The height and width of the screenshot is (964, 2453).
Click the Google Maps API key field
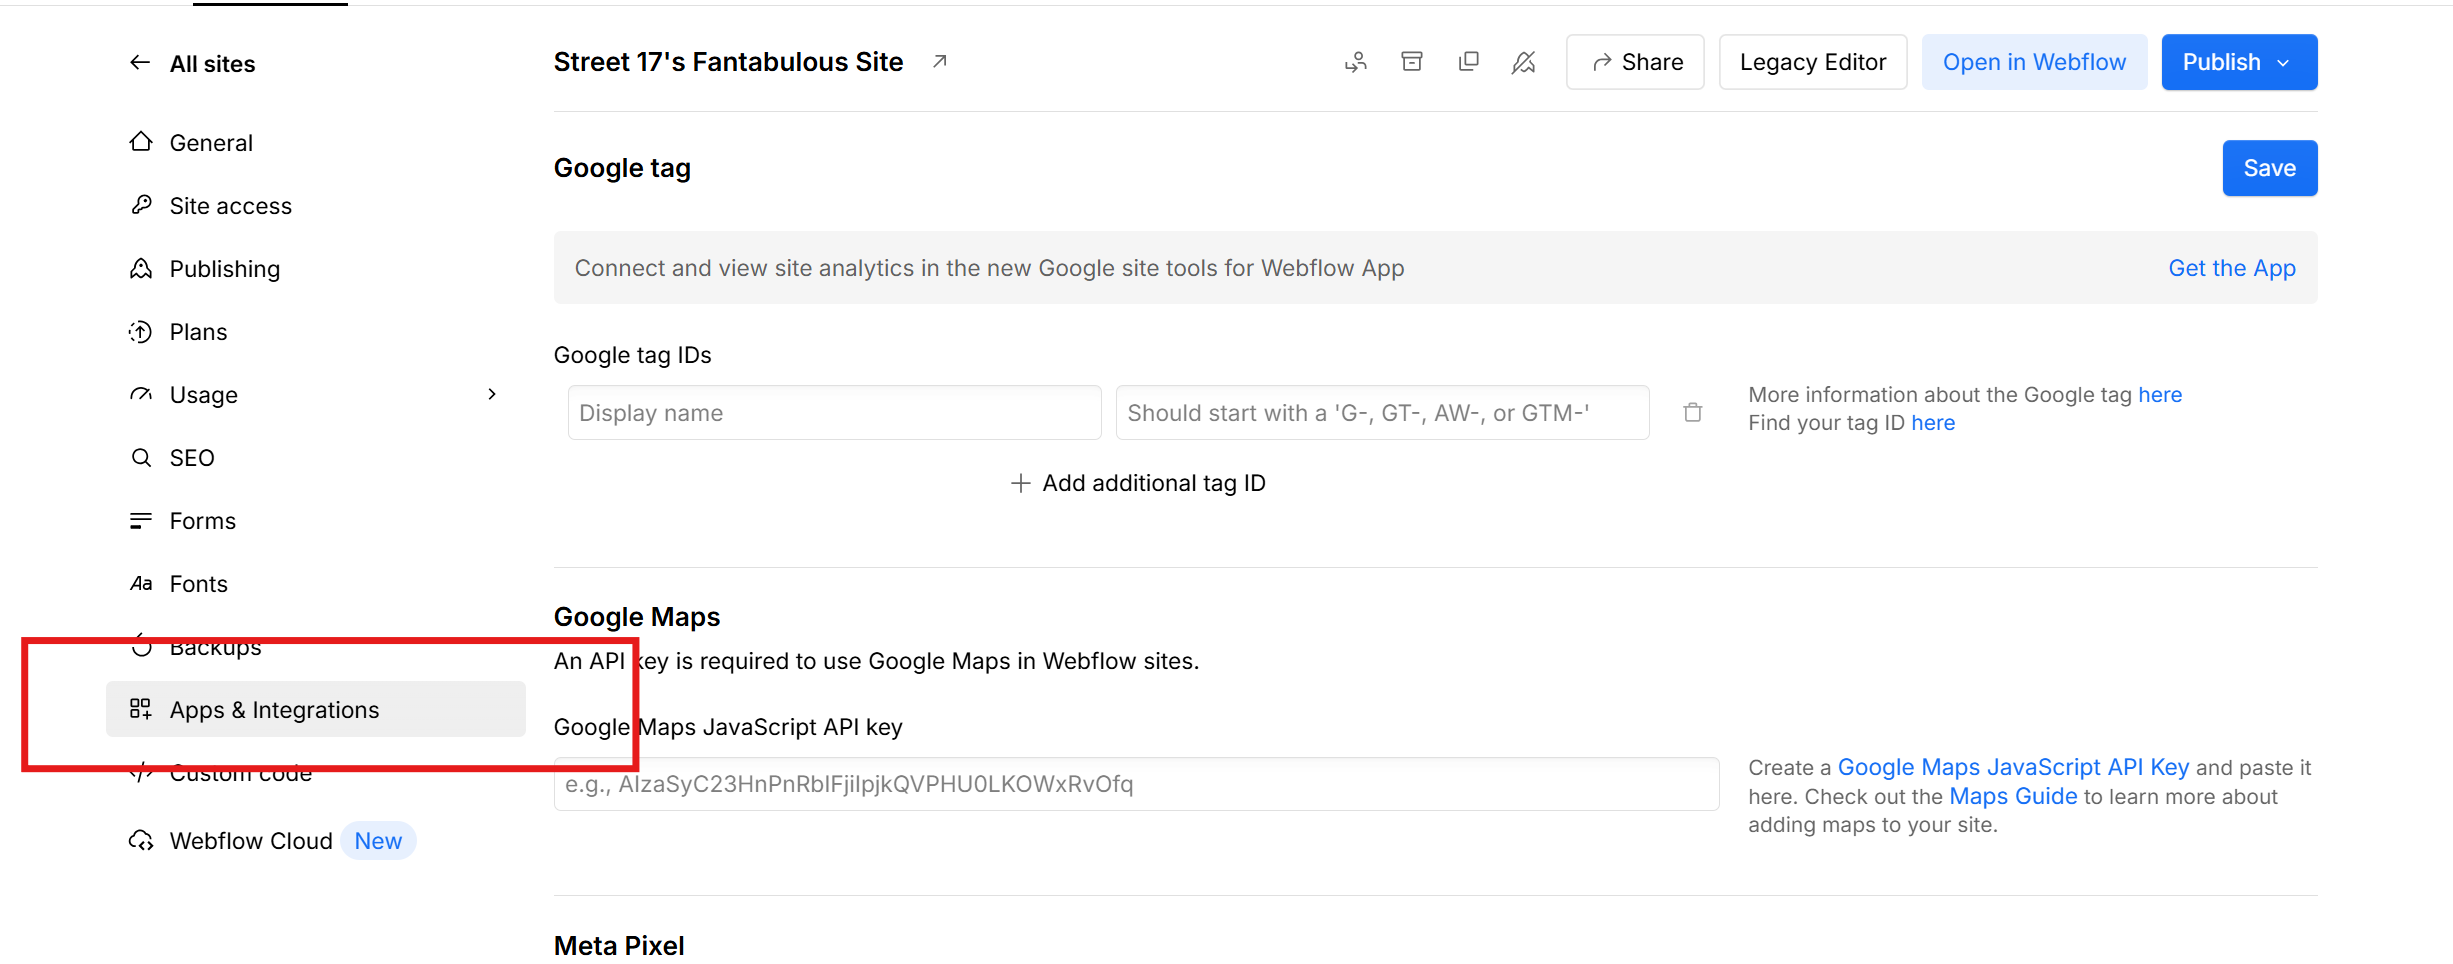(x=1137, y=784)
